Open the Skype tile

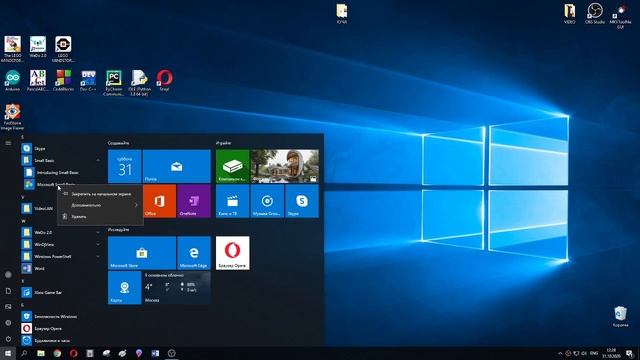point(302,201)
